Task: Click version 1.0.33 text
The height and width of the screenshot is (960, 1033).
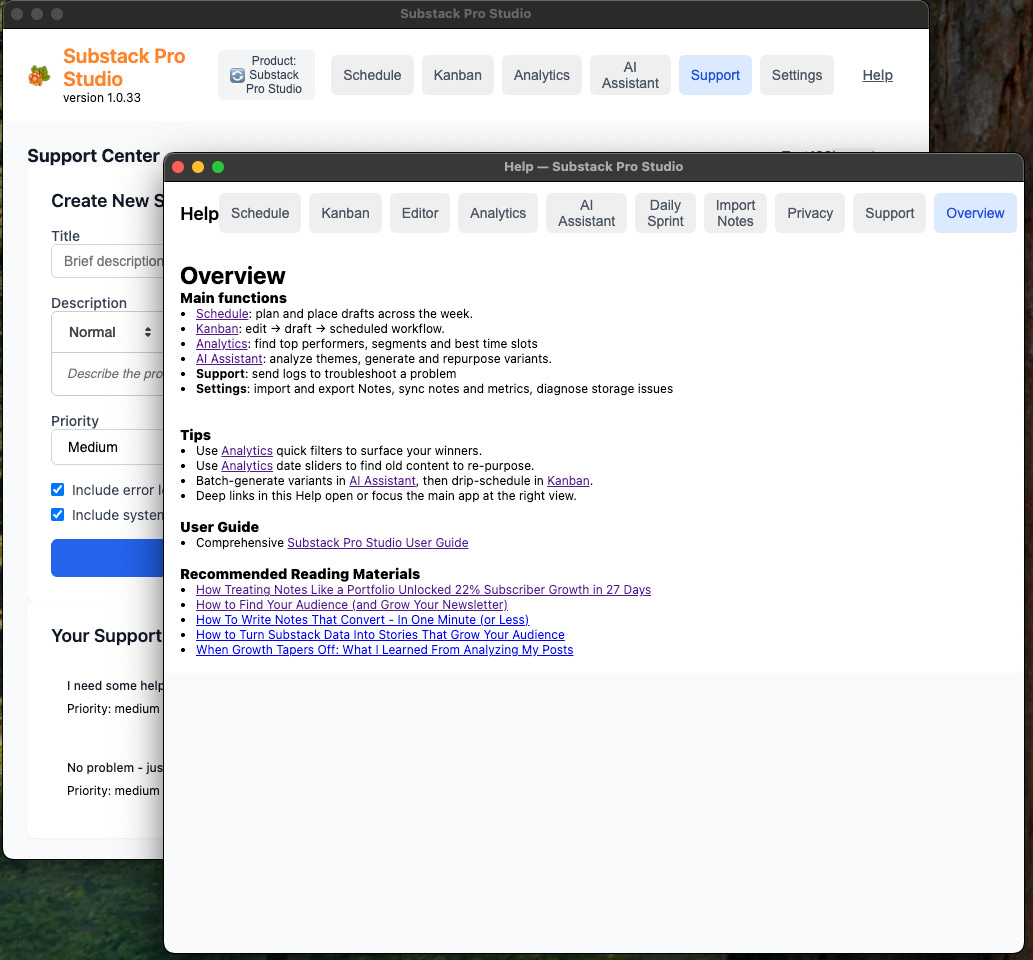Action: tap(101, 98)
